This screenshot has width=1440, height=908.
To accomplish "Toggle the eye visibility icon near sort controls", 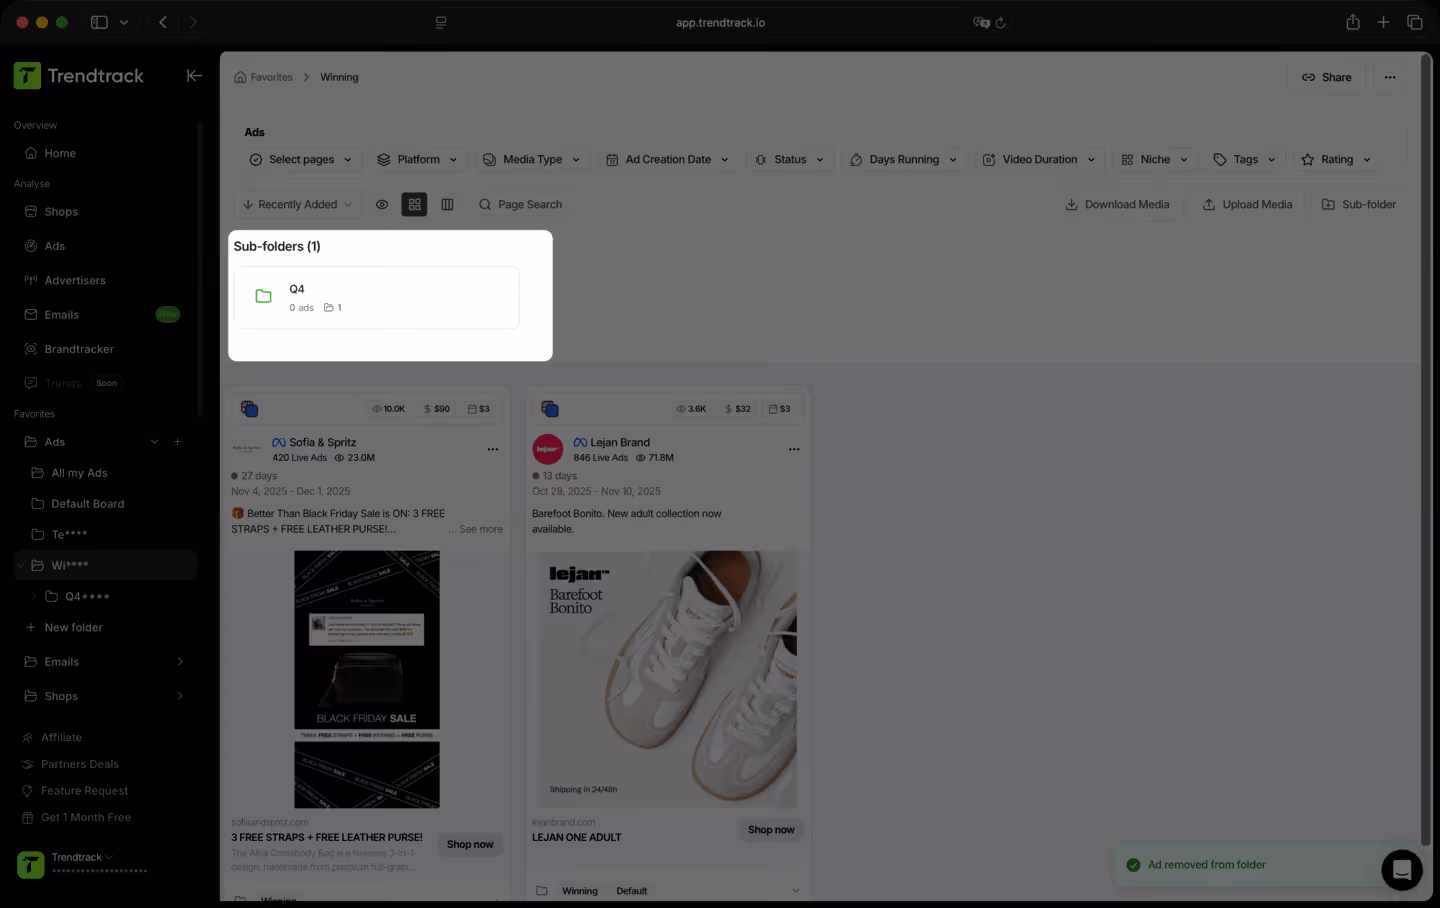I will [382, 204].
